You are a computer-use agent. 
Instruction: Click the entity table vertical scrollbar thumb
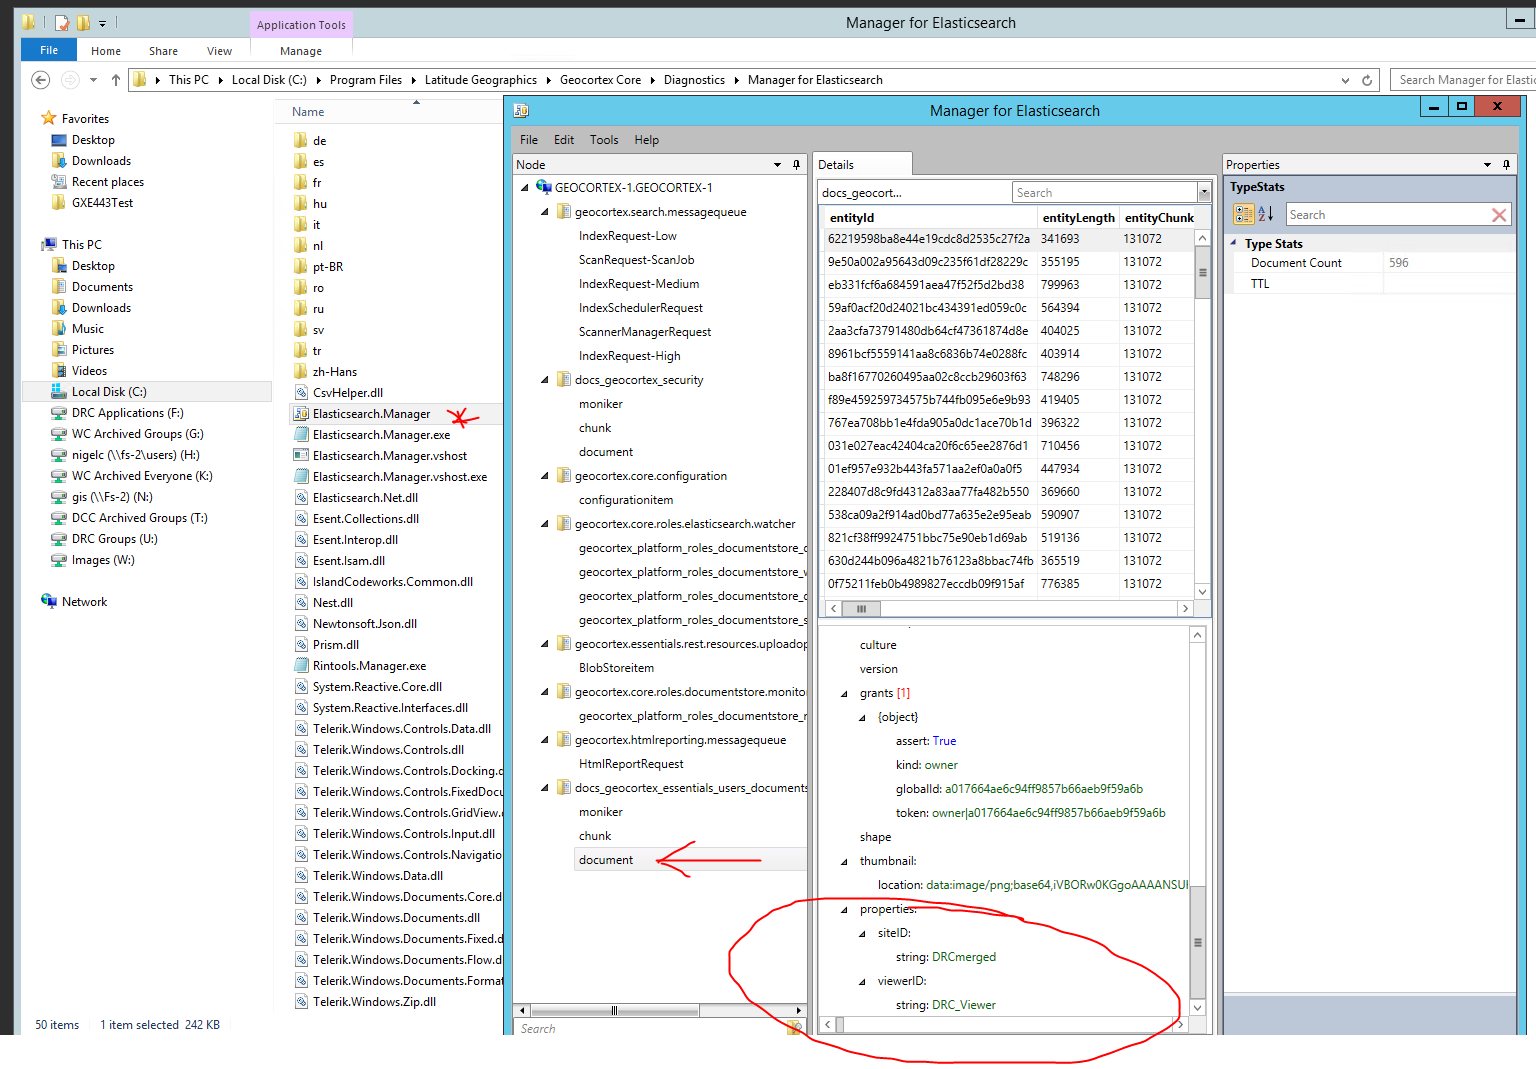[1202, 273]
